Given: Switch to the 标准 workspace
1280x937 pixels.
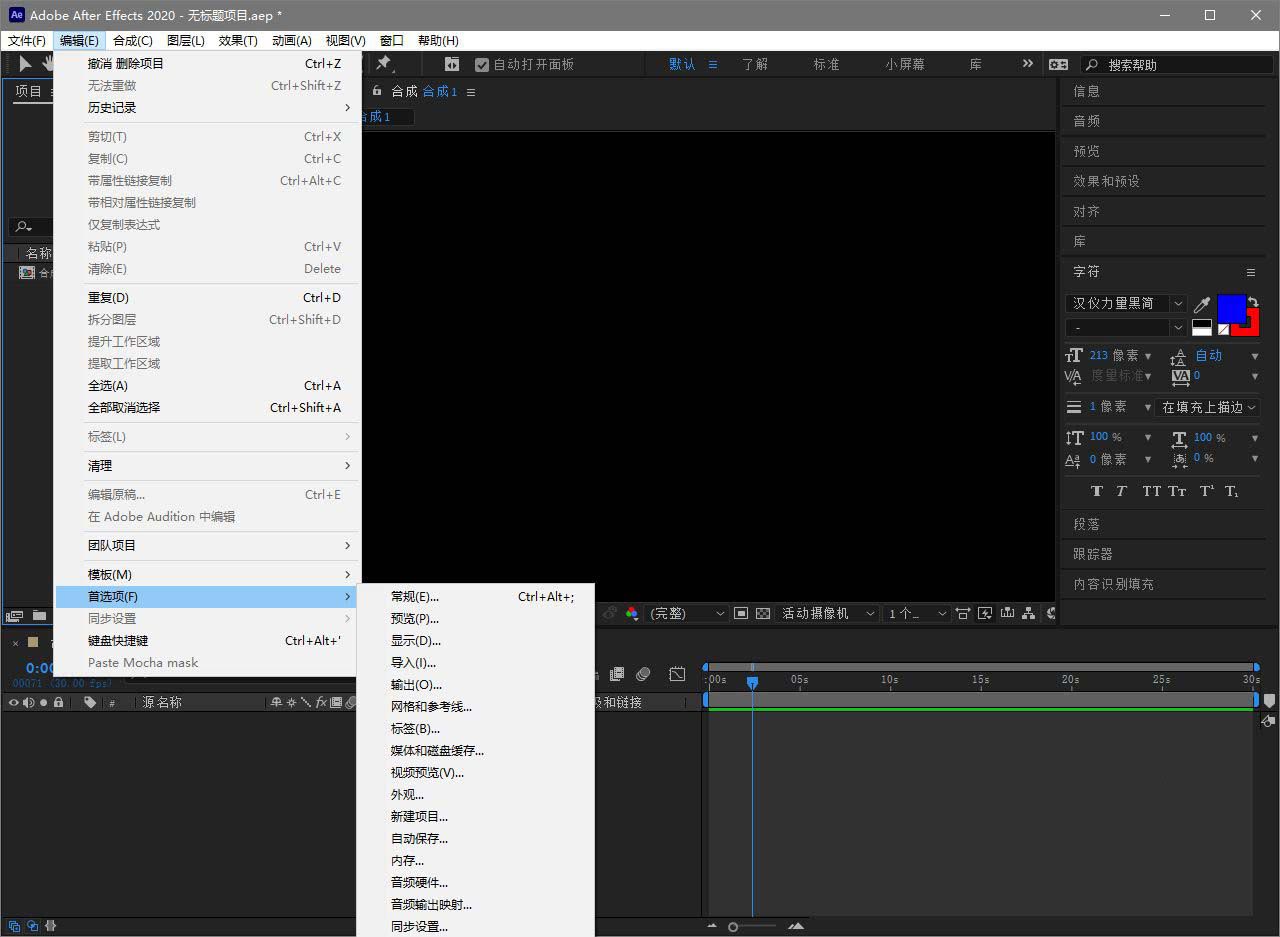Looking at the screenshot, I should point(826,64).
